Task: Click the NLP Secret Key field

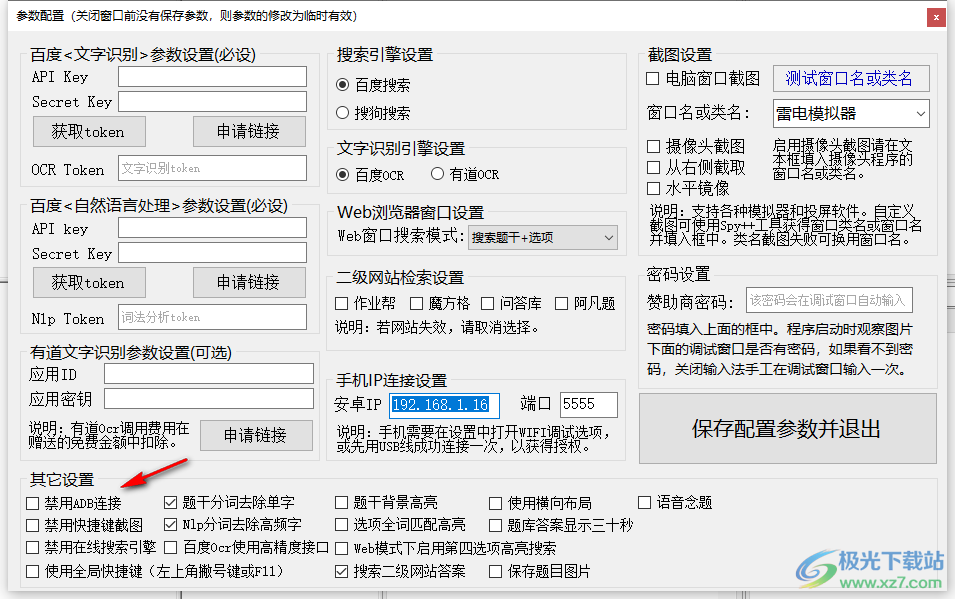Action: (212, 253)
